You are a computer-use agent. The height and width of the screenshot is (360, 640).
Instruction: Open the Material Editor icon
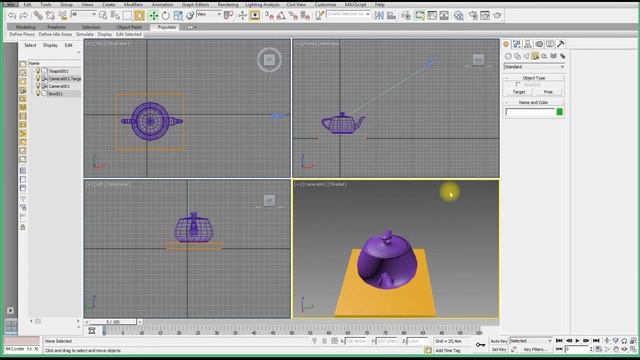click(459, 16)
